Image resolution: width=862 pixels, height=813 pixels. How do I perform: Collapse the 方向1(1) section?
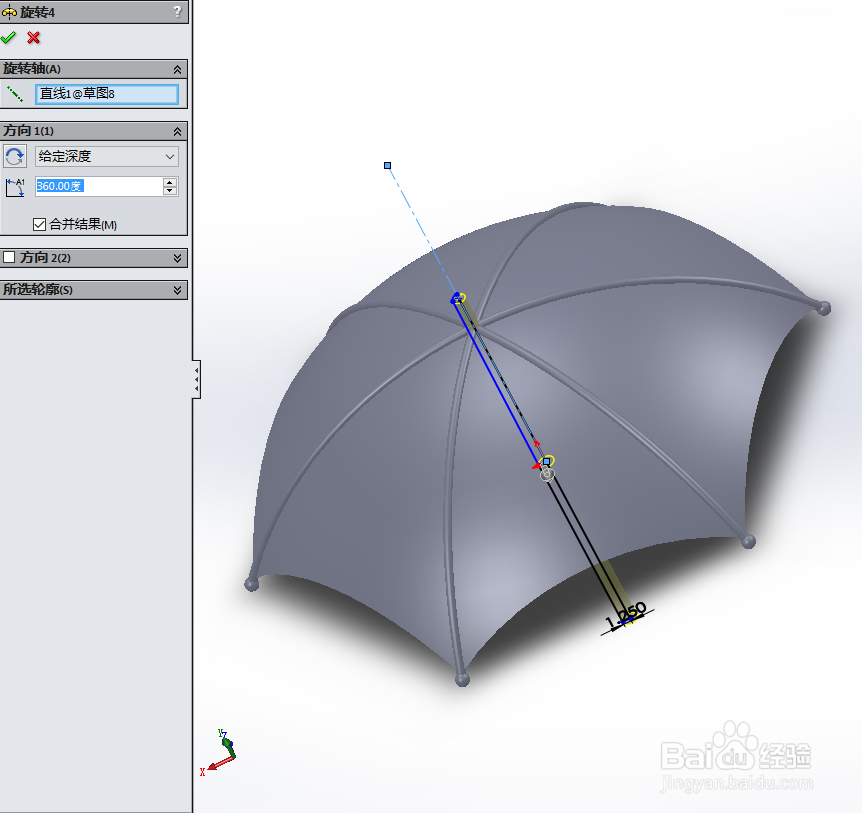(177, 131)
